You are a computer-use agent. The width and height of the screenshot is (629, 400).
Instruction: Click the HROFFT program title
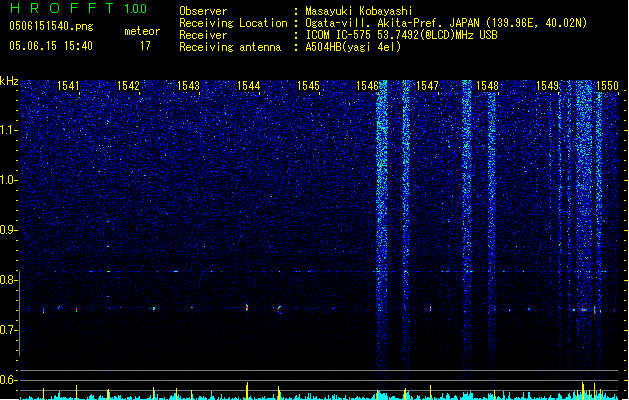tap(62, 8)
